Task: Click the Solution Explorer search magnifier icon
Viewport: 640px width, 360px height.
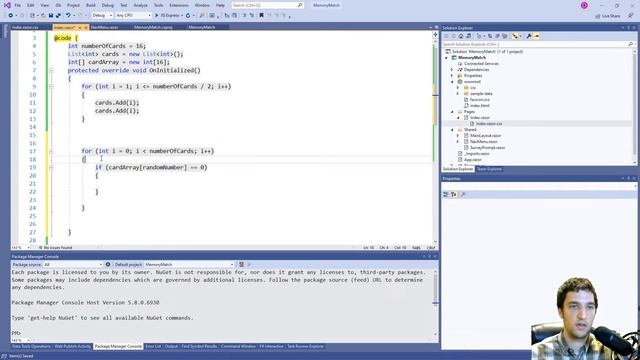Action: (x=631, y=44)
